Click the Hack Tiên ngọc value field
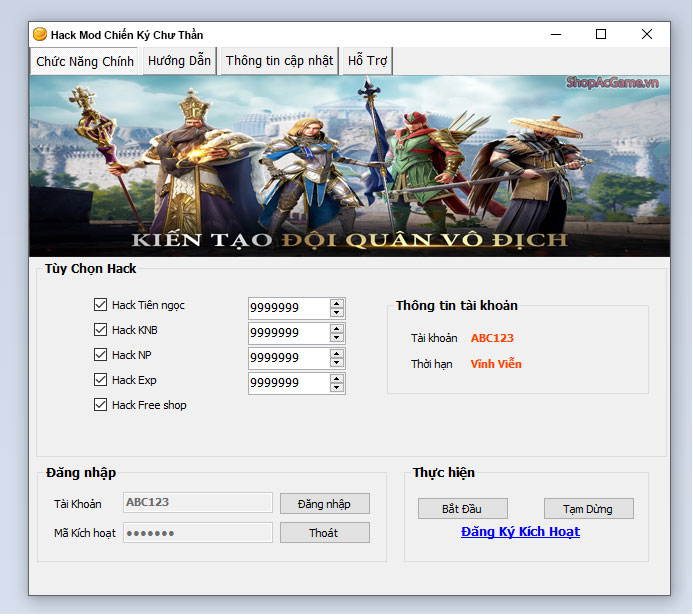Image resolution: width=693 pixels, height=616 pixels. 287,308
